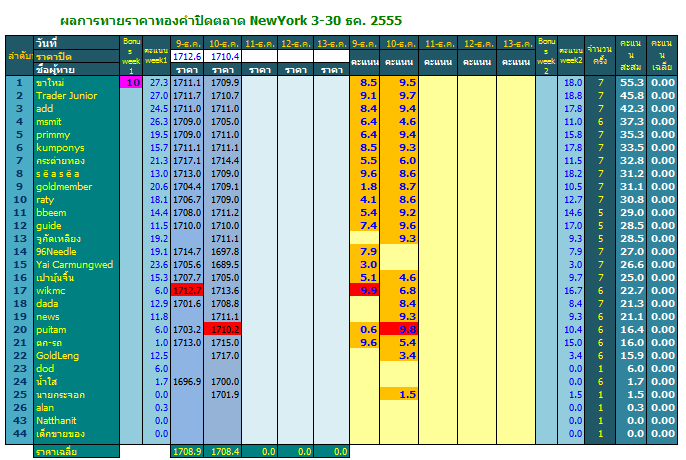
Task: Select the accumulated score 45.8
Action: (631, 95)
